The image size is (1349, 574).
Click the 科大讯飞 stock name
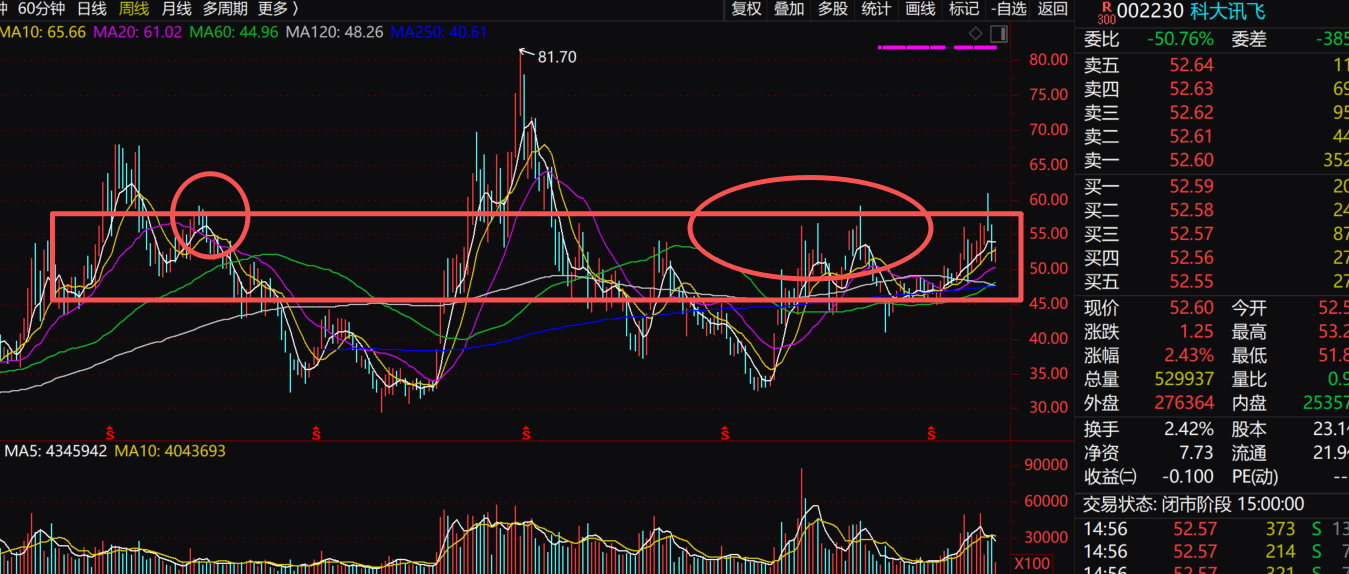tap(1228, 12)
